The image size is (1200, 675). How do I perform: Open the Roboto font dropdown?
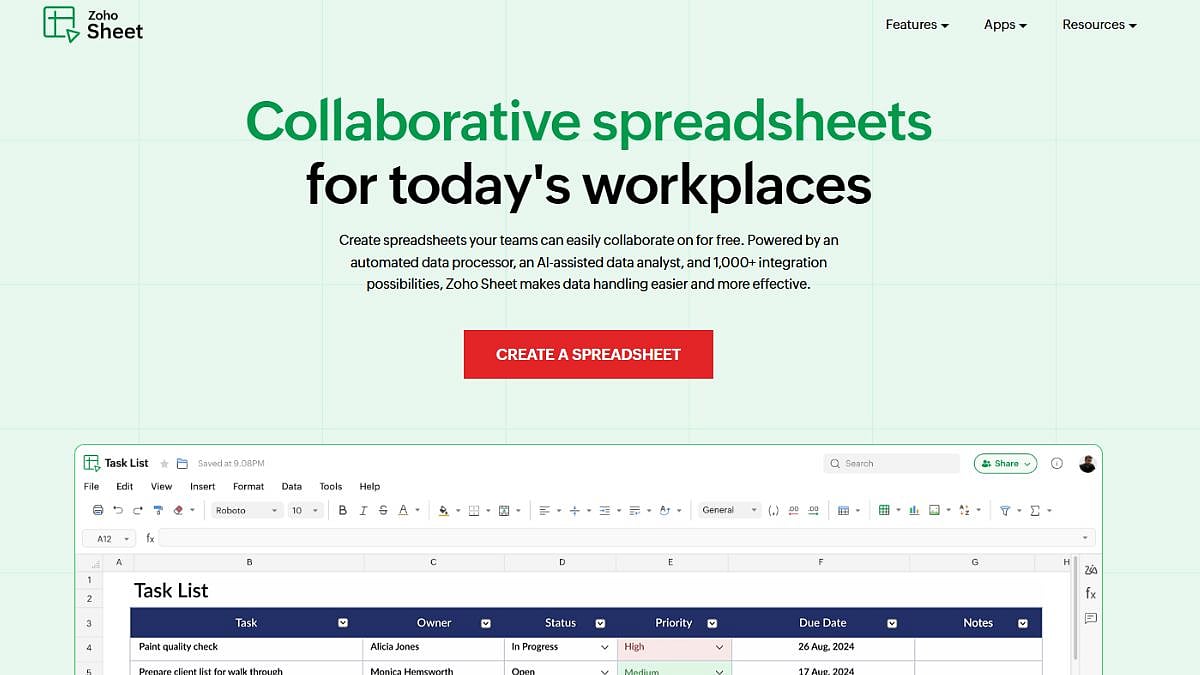pos(247,510)
